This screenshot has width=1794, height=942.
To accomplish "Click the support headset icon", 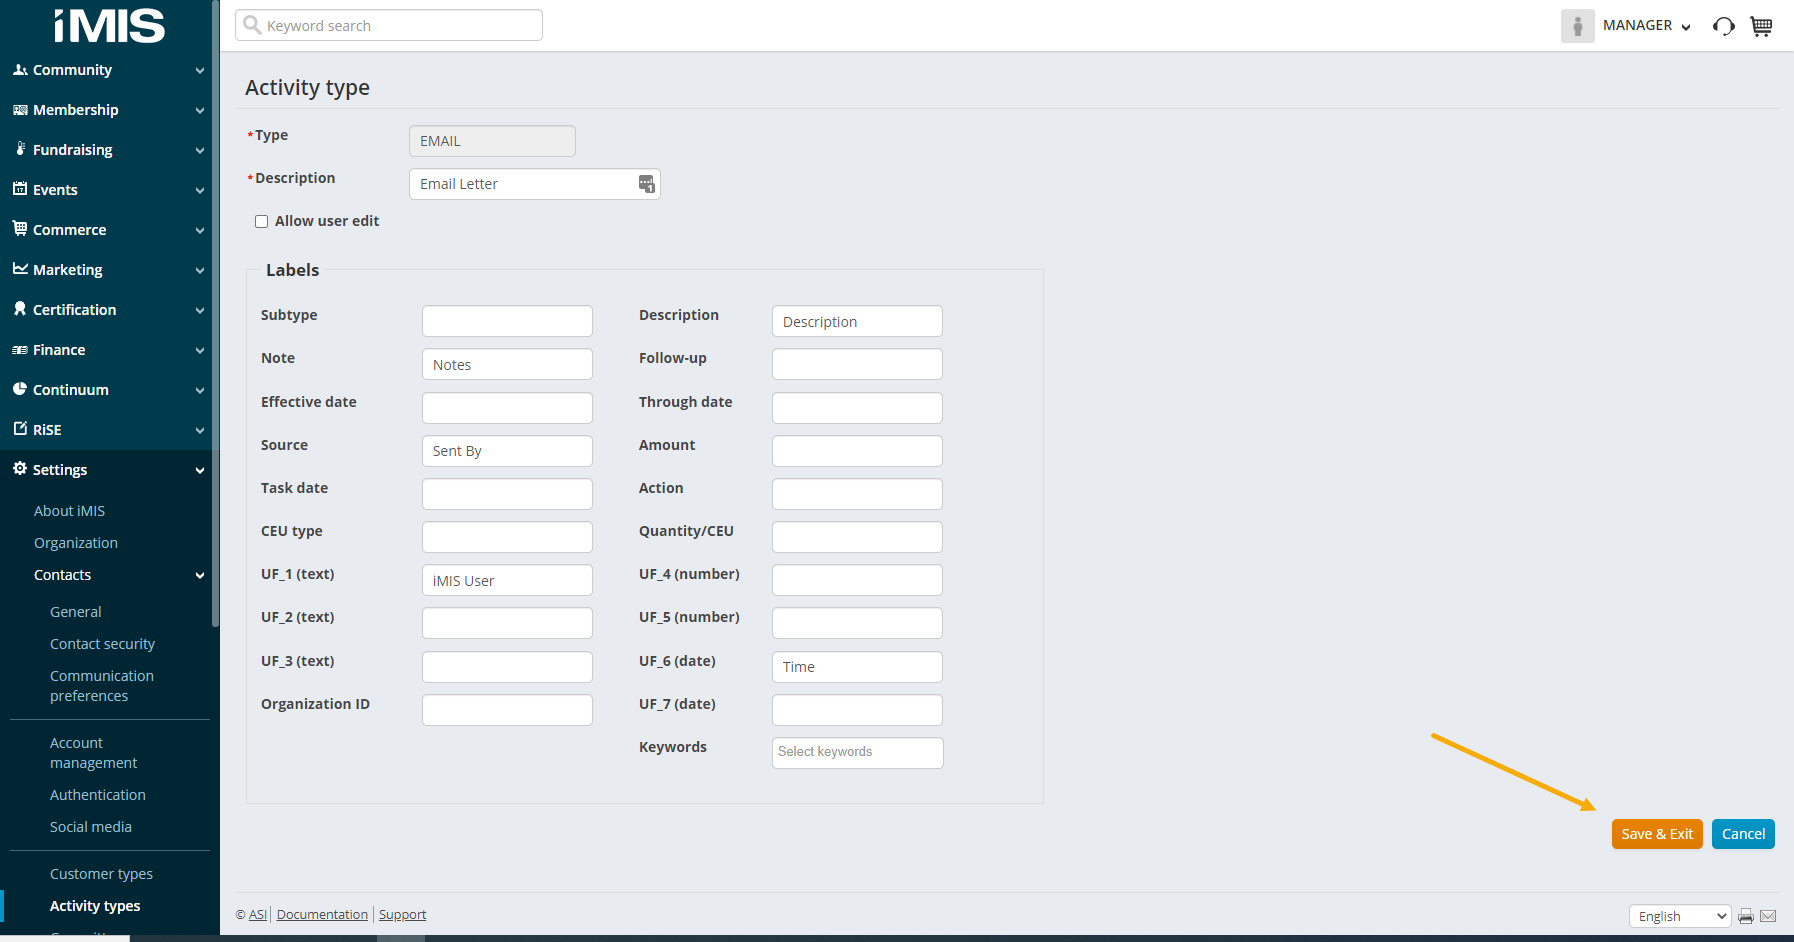I will 1723,26.
